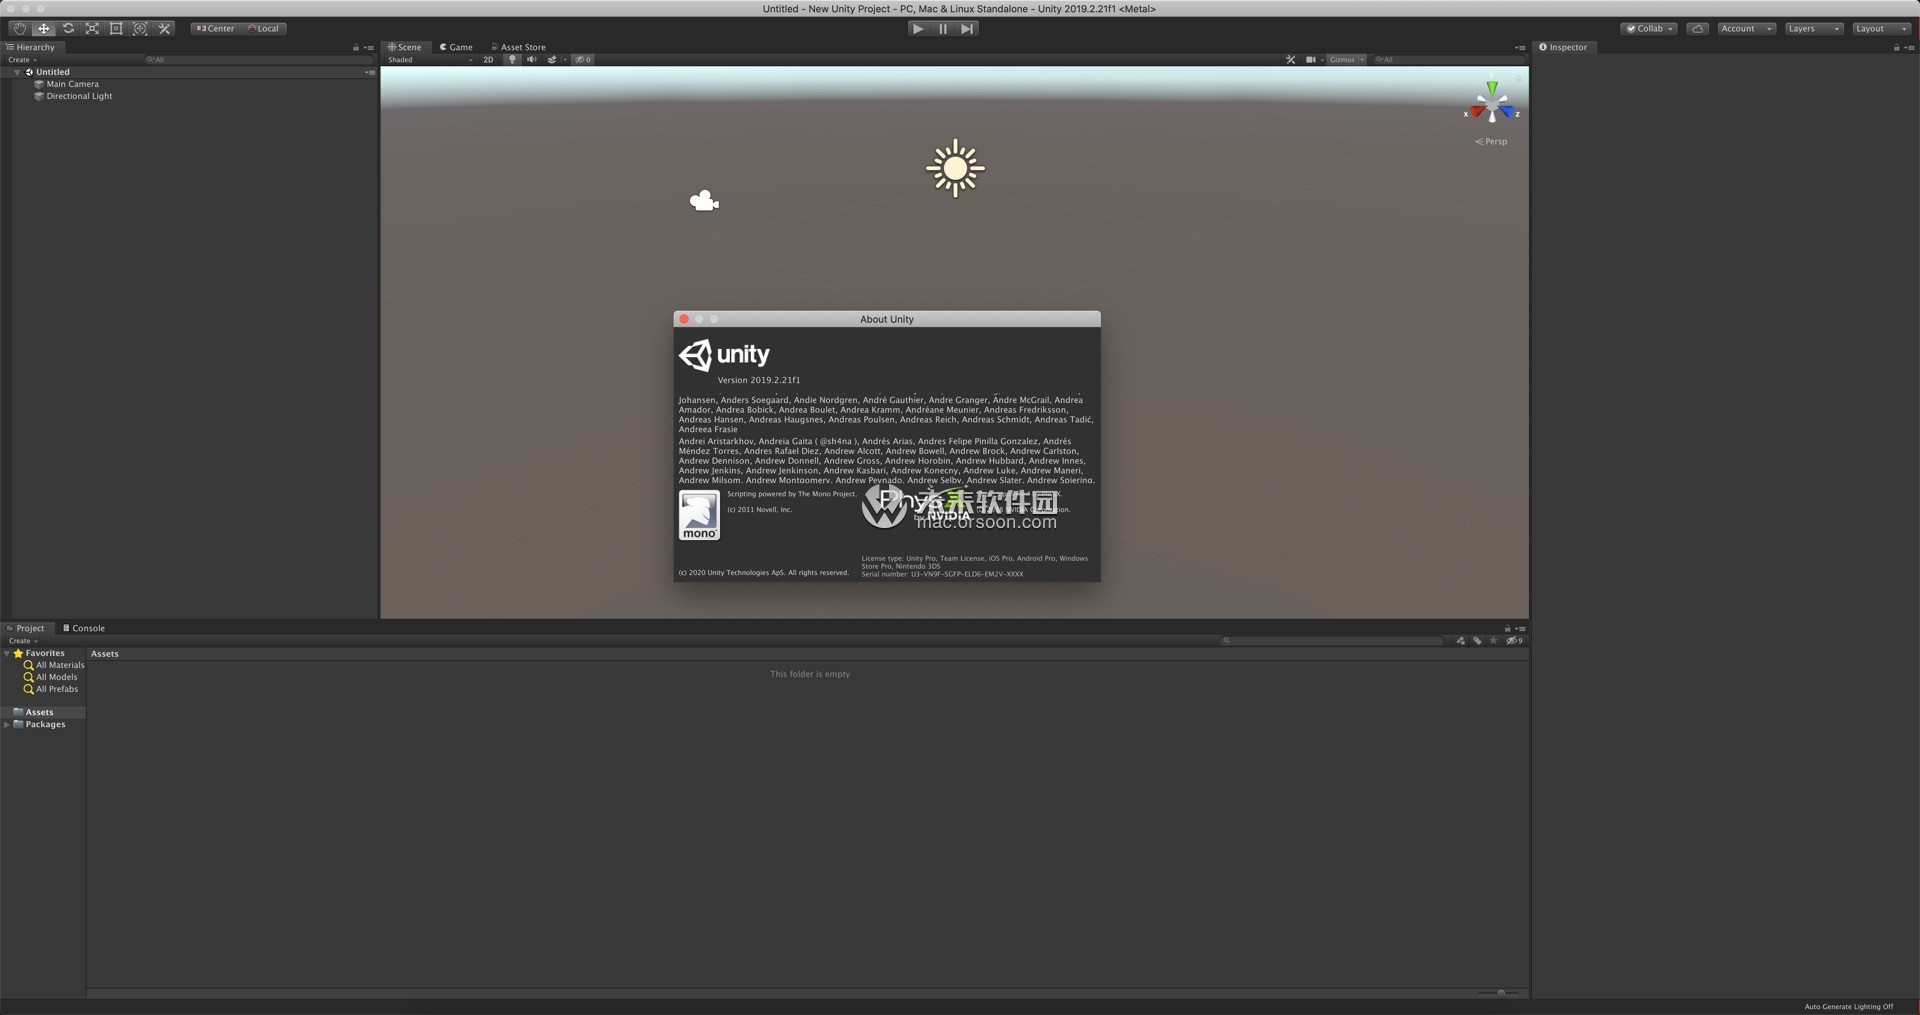Toggle 2D scene view mode

(488, 60)
